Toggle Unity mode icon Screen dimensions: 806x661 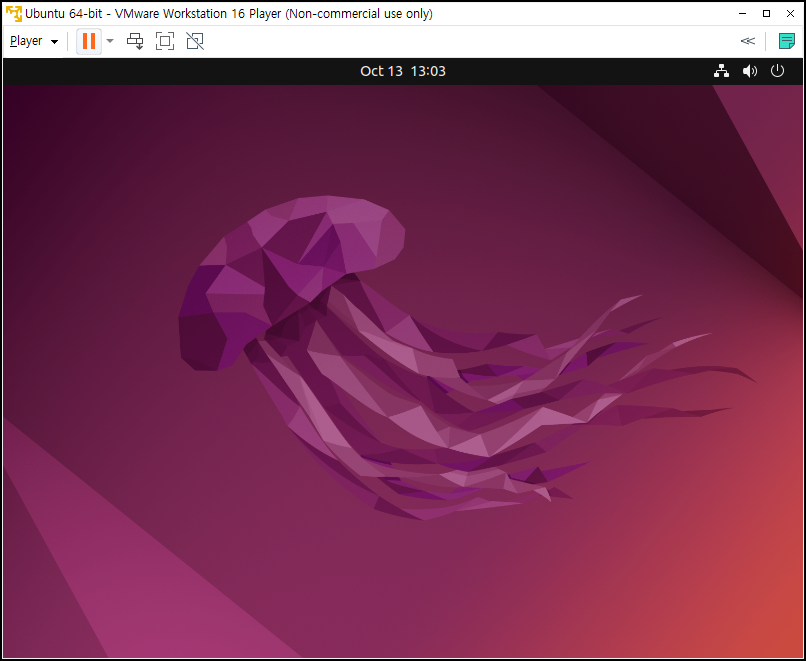tap(195, 41)
